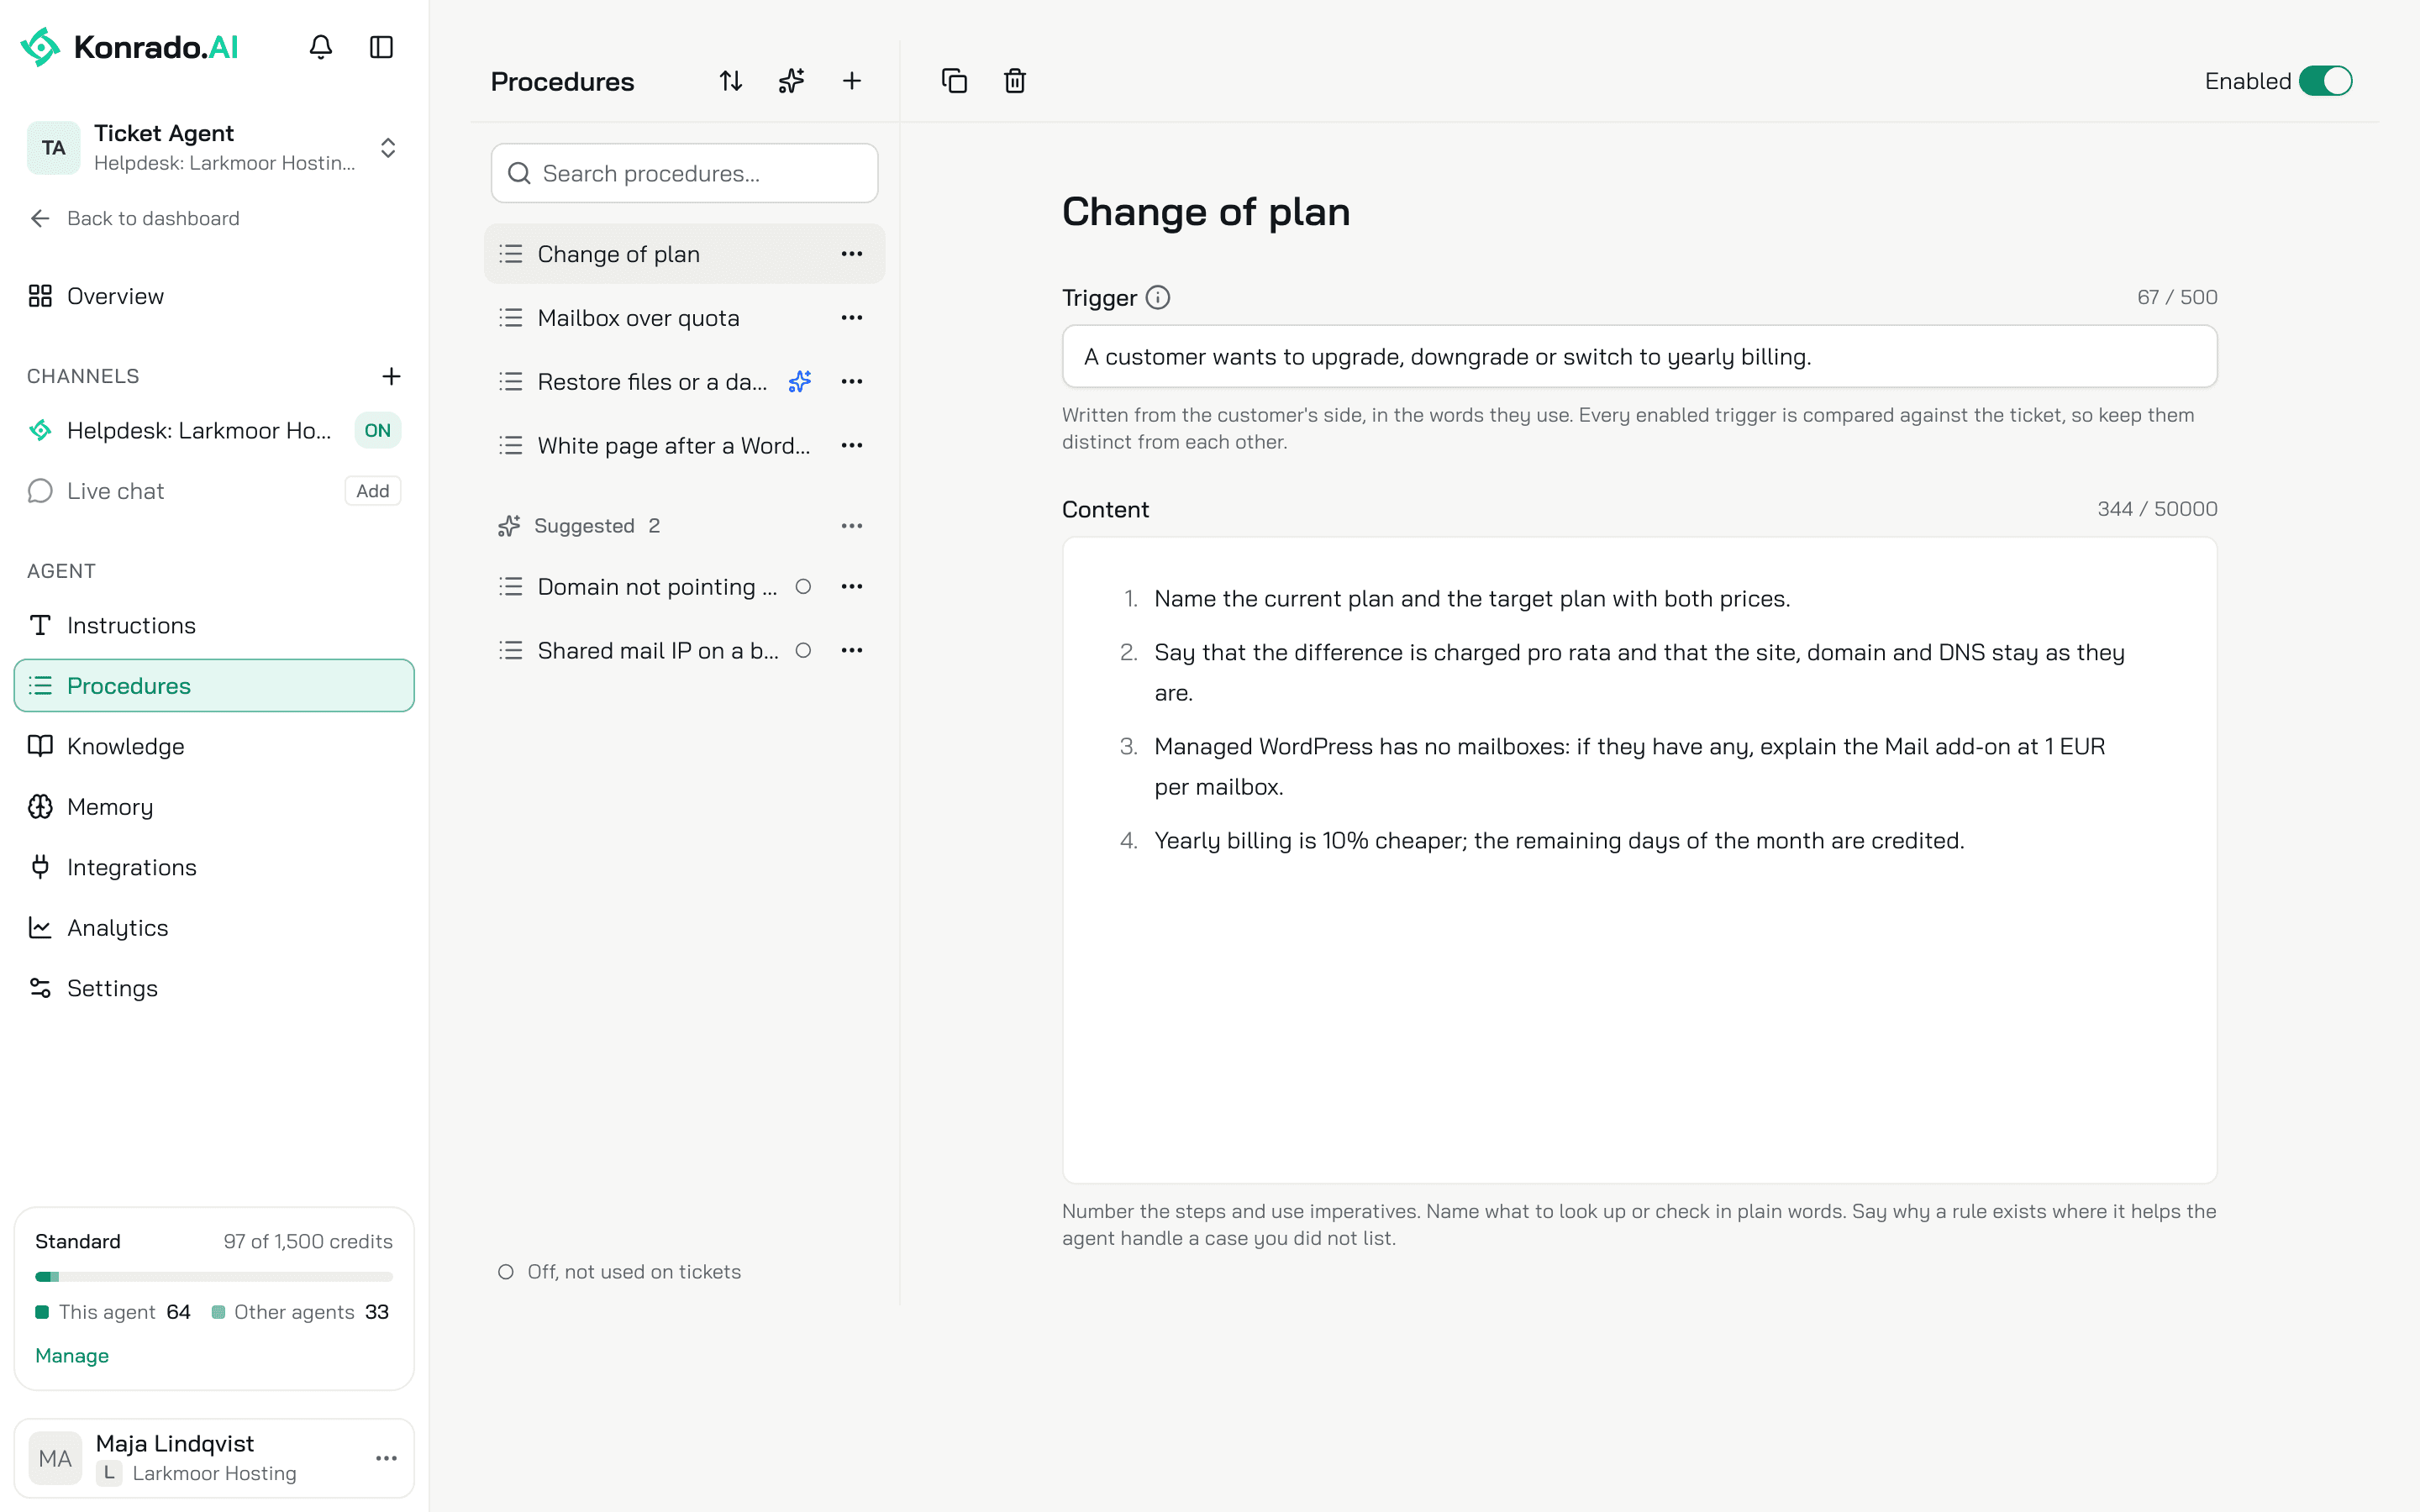The width and height of the screenshot is (2420, 1512).
Task: Add a channel with the plus beside CHANNELS
Action: point(391,376)
